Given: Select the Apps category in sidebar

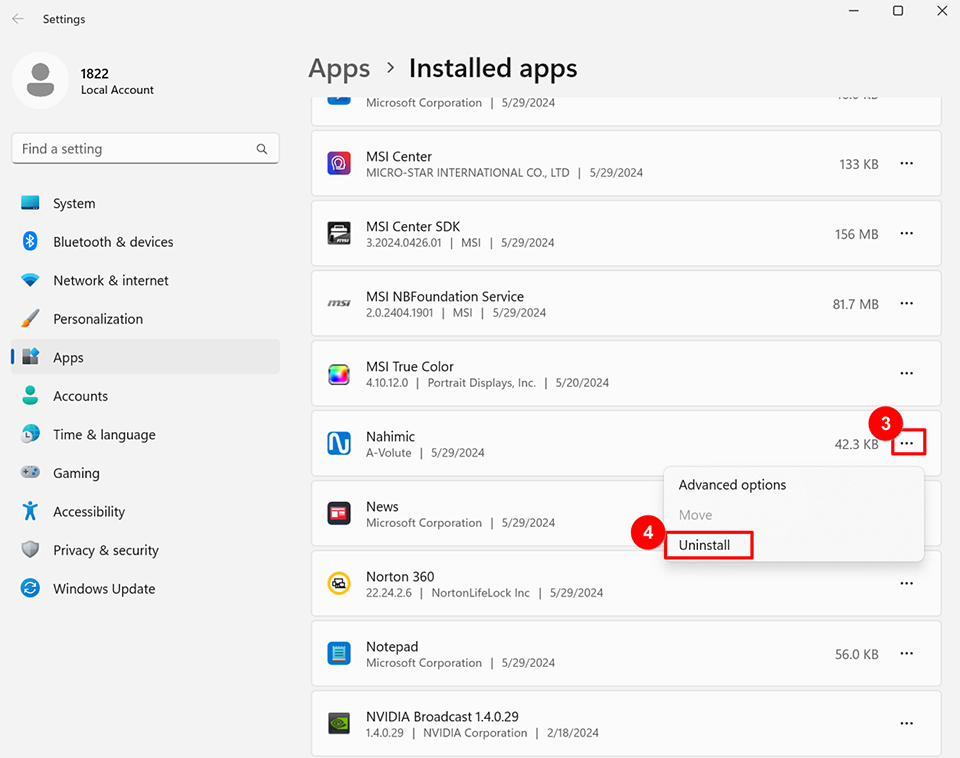Looking at the screenshot, I should click(x=146, y=357).
